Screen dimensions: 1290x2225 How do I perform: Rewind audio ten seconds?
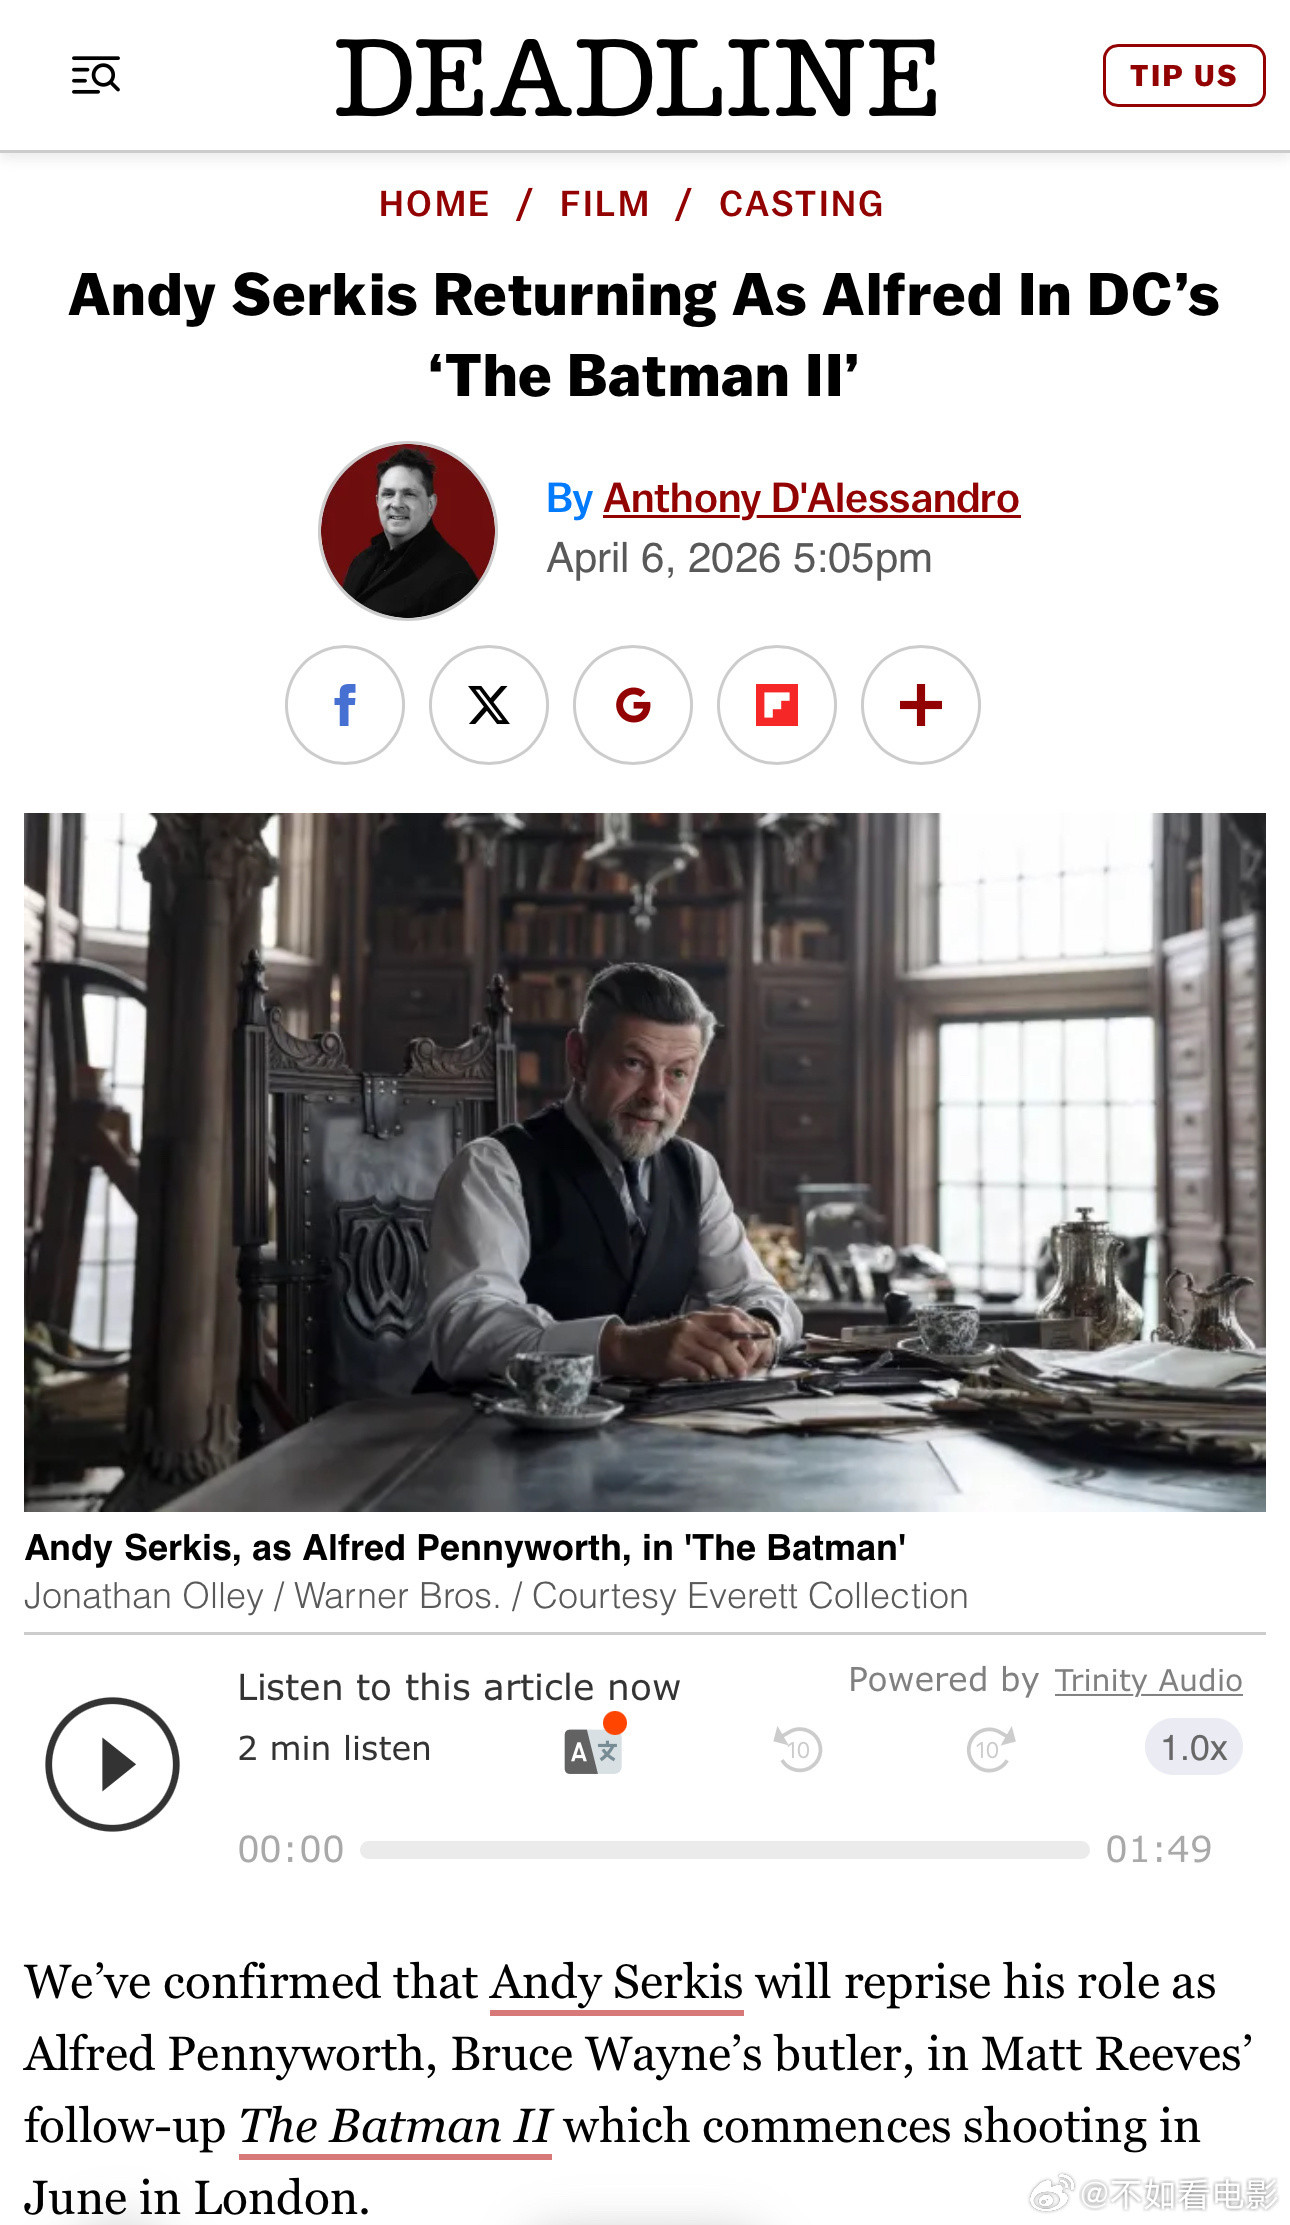coord(798,1749)
